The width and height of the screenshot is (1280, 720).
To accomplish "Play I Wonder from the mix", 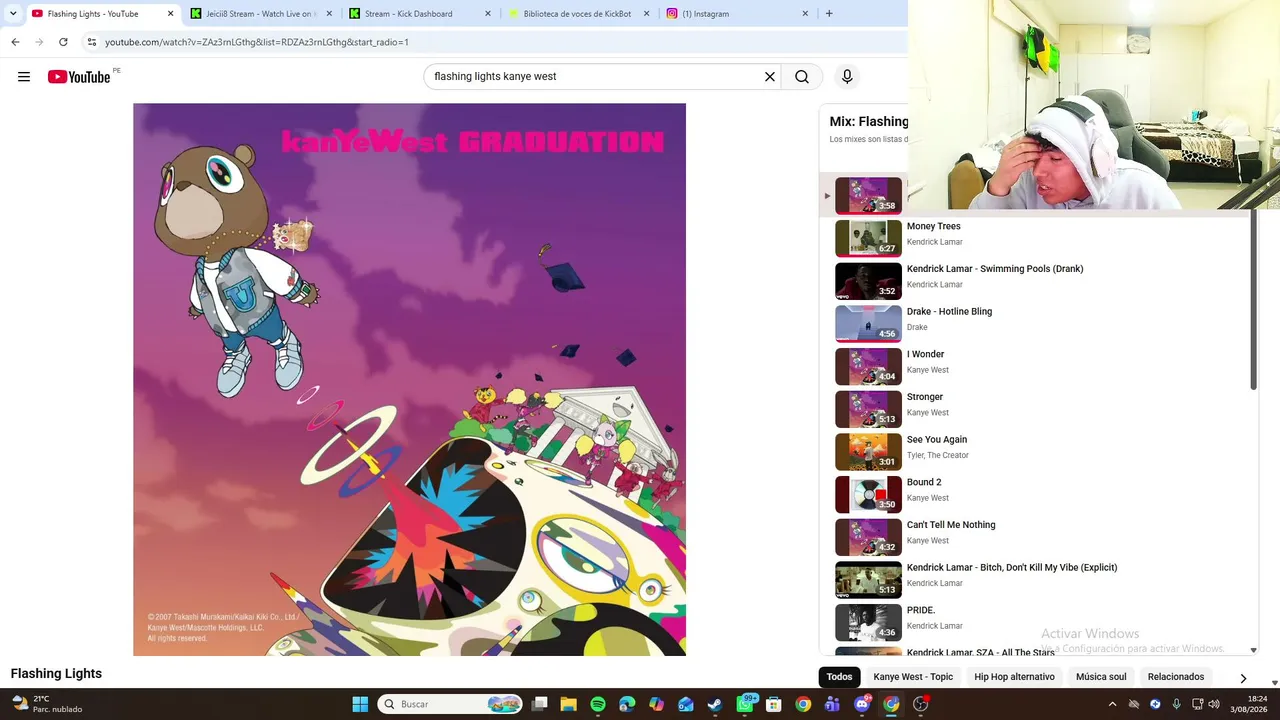I will pyautogui.click(x=1036, y=366).
